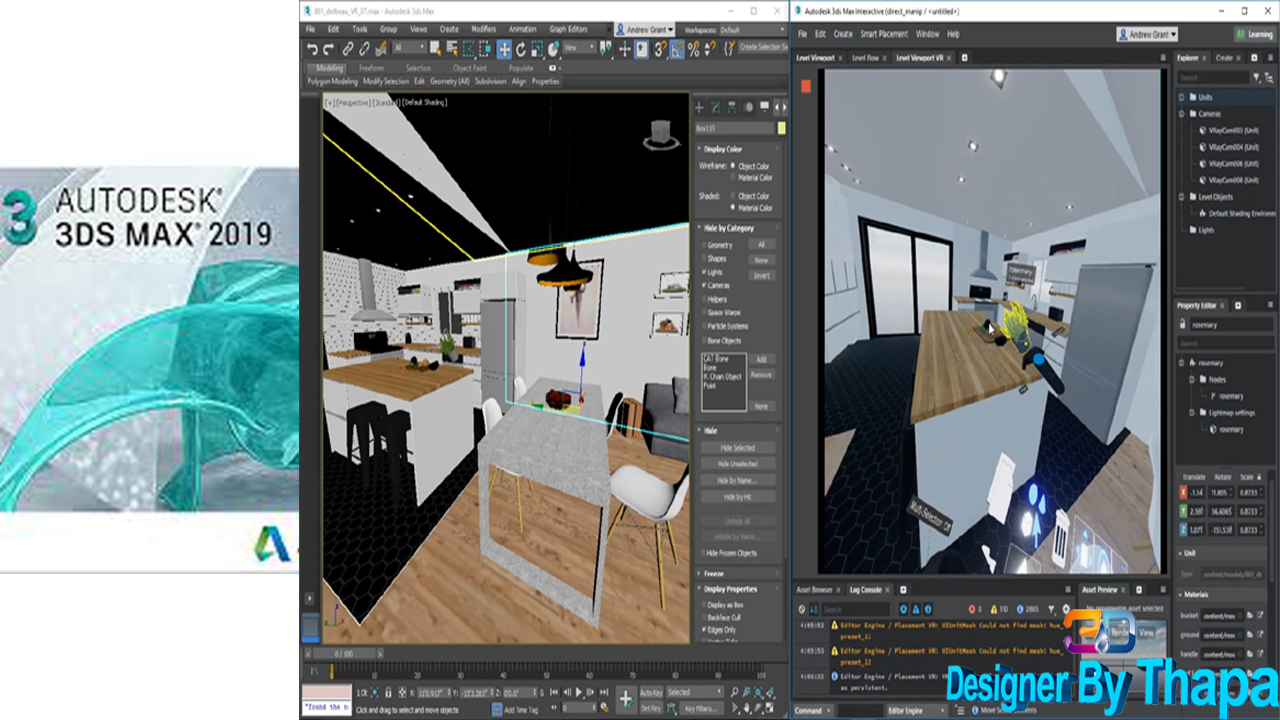Click the 0 / 100 time slider handle
Screen dimensions: 1280x720
(x=343, y=654)
